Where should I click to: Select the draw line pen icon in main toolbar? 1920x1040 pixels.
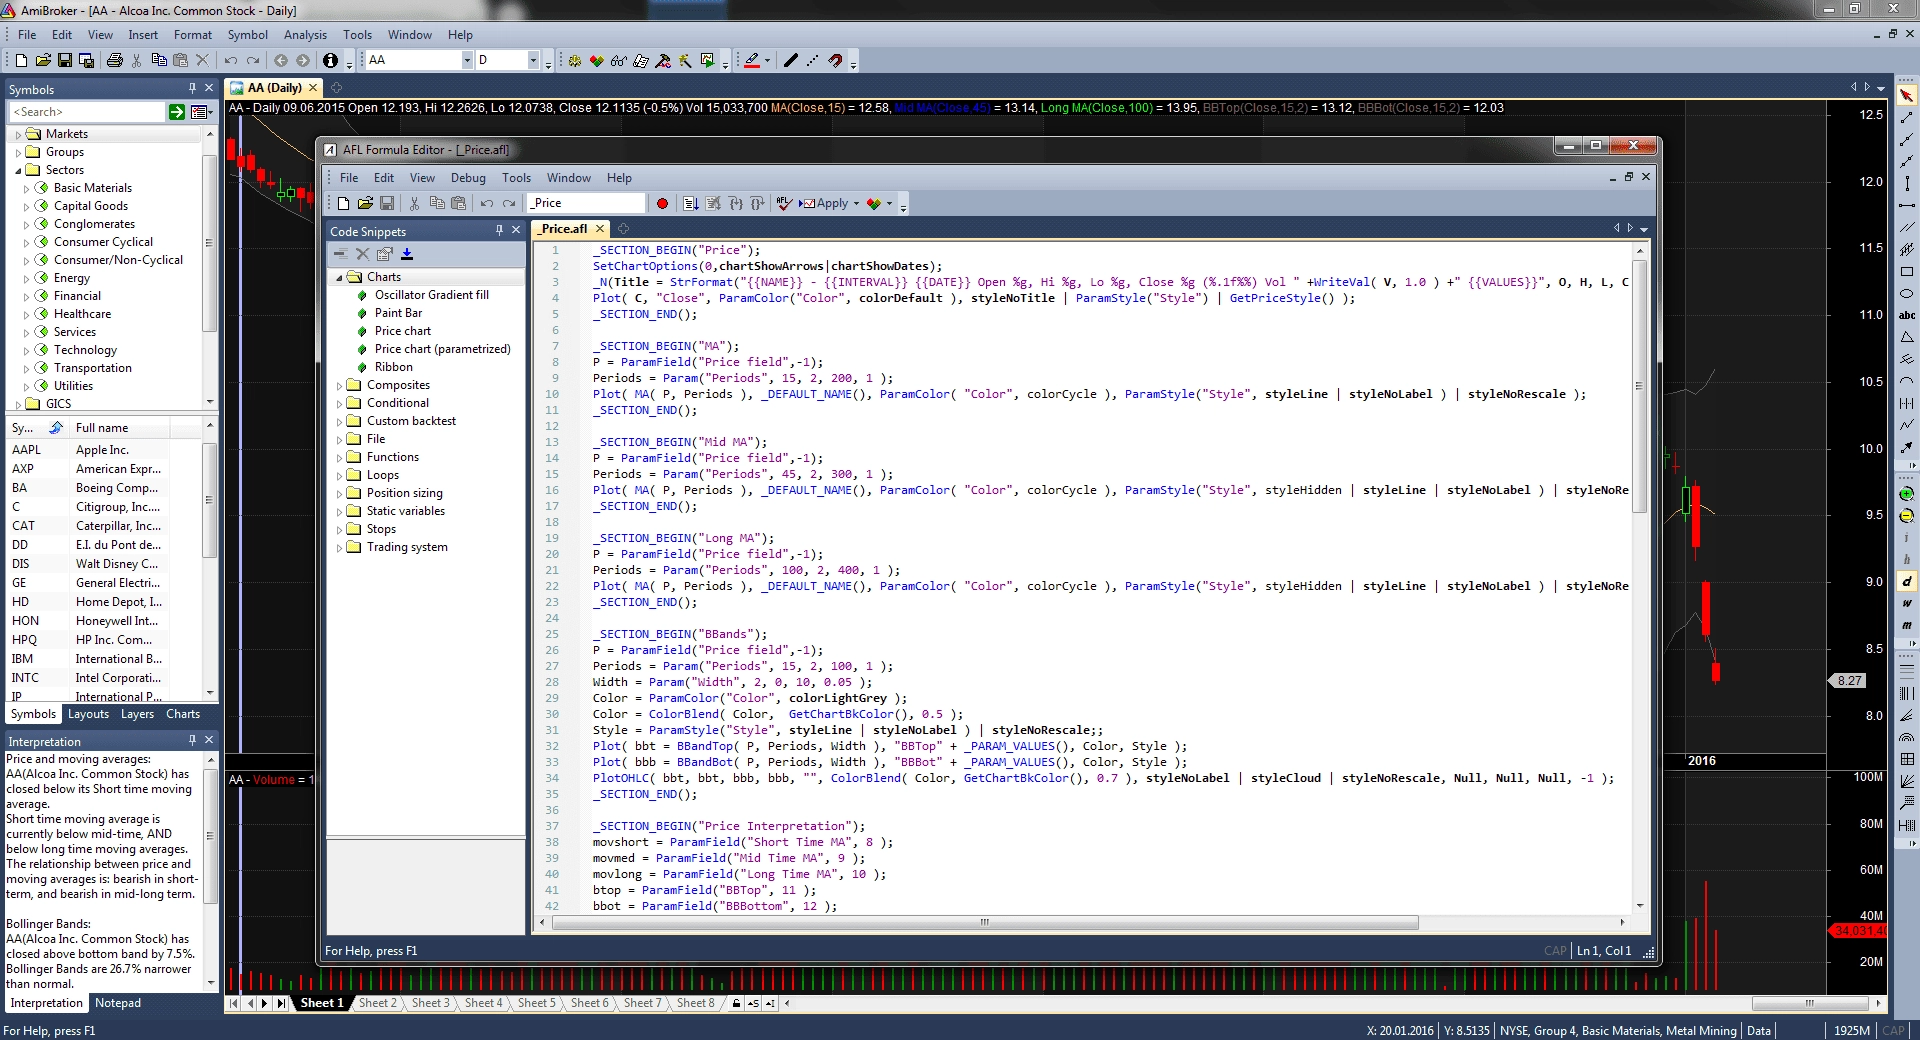click(790, 61)
